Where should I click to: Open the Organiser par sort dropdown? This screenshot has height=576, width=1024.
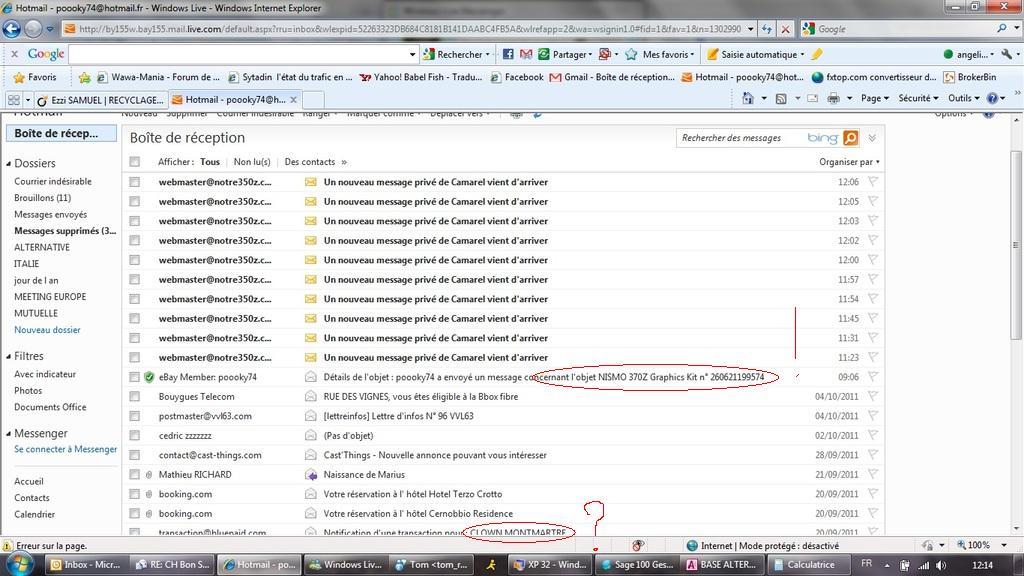849,162
